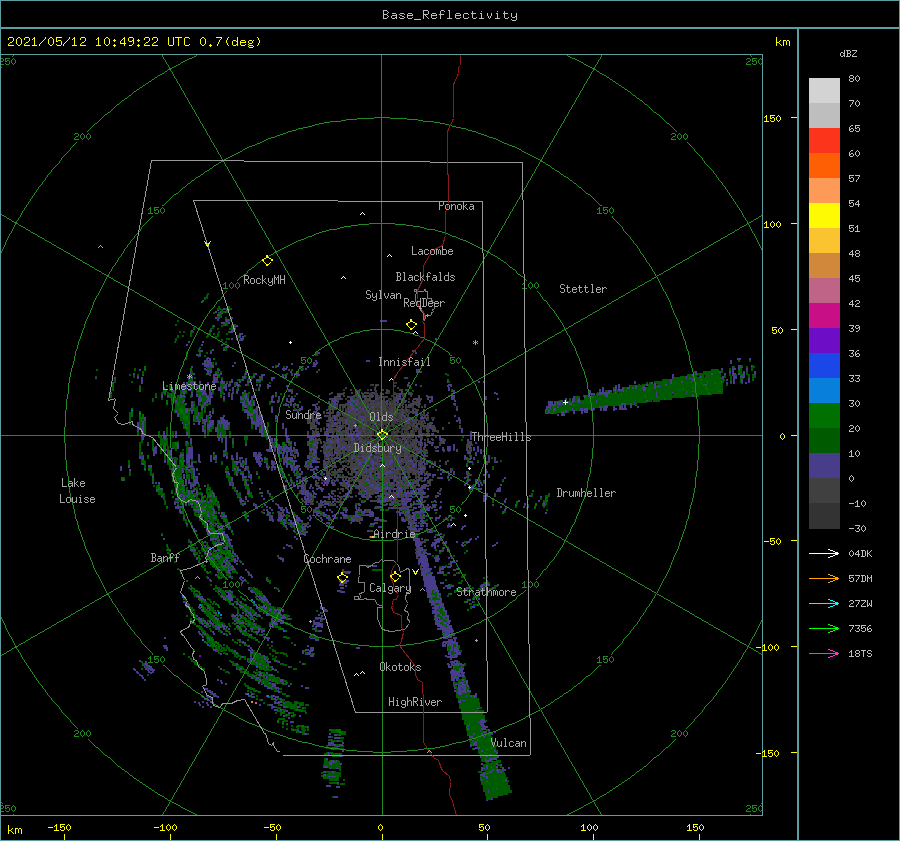Click the Ponoka city label
The height and width of the screenshot is (841, 900).
456,206
